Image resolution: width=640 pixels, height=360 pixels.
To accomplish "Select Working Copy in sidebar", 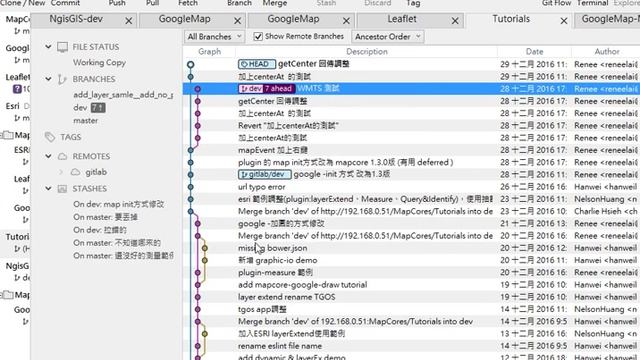I will (99, 62).
